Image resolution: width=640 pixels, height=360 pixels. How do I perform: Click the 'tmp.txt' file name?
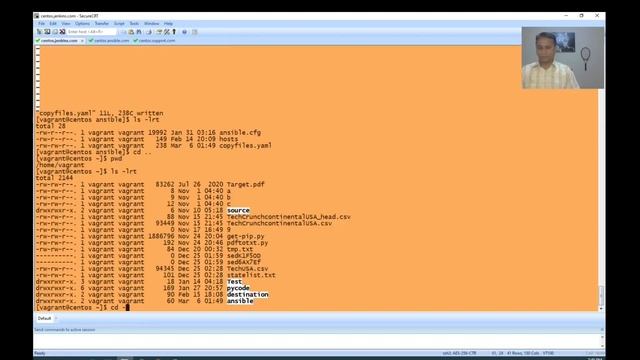pyautogui.click(x=240, y=249)
